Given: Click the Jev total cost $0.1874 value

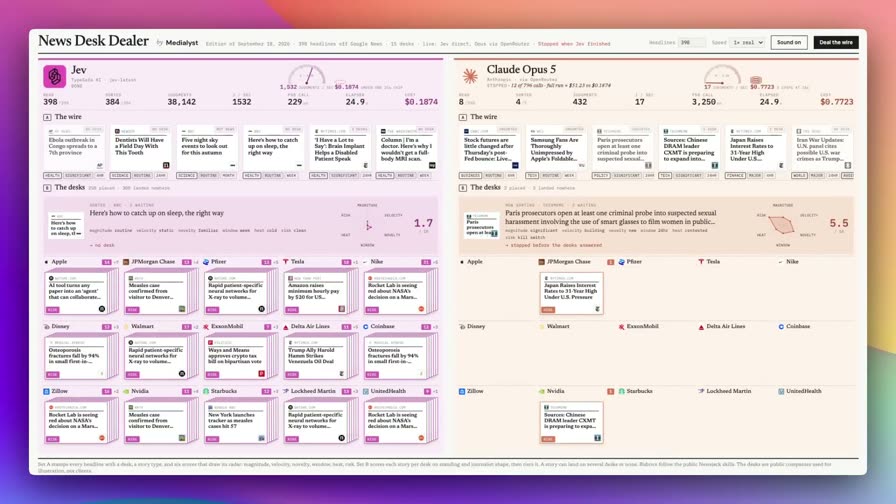Looking at the screenshot, I should (421, 102).
